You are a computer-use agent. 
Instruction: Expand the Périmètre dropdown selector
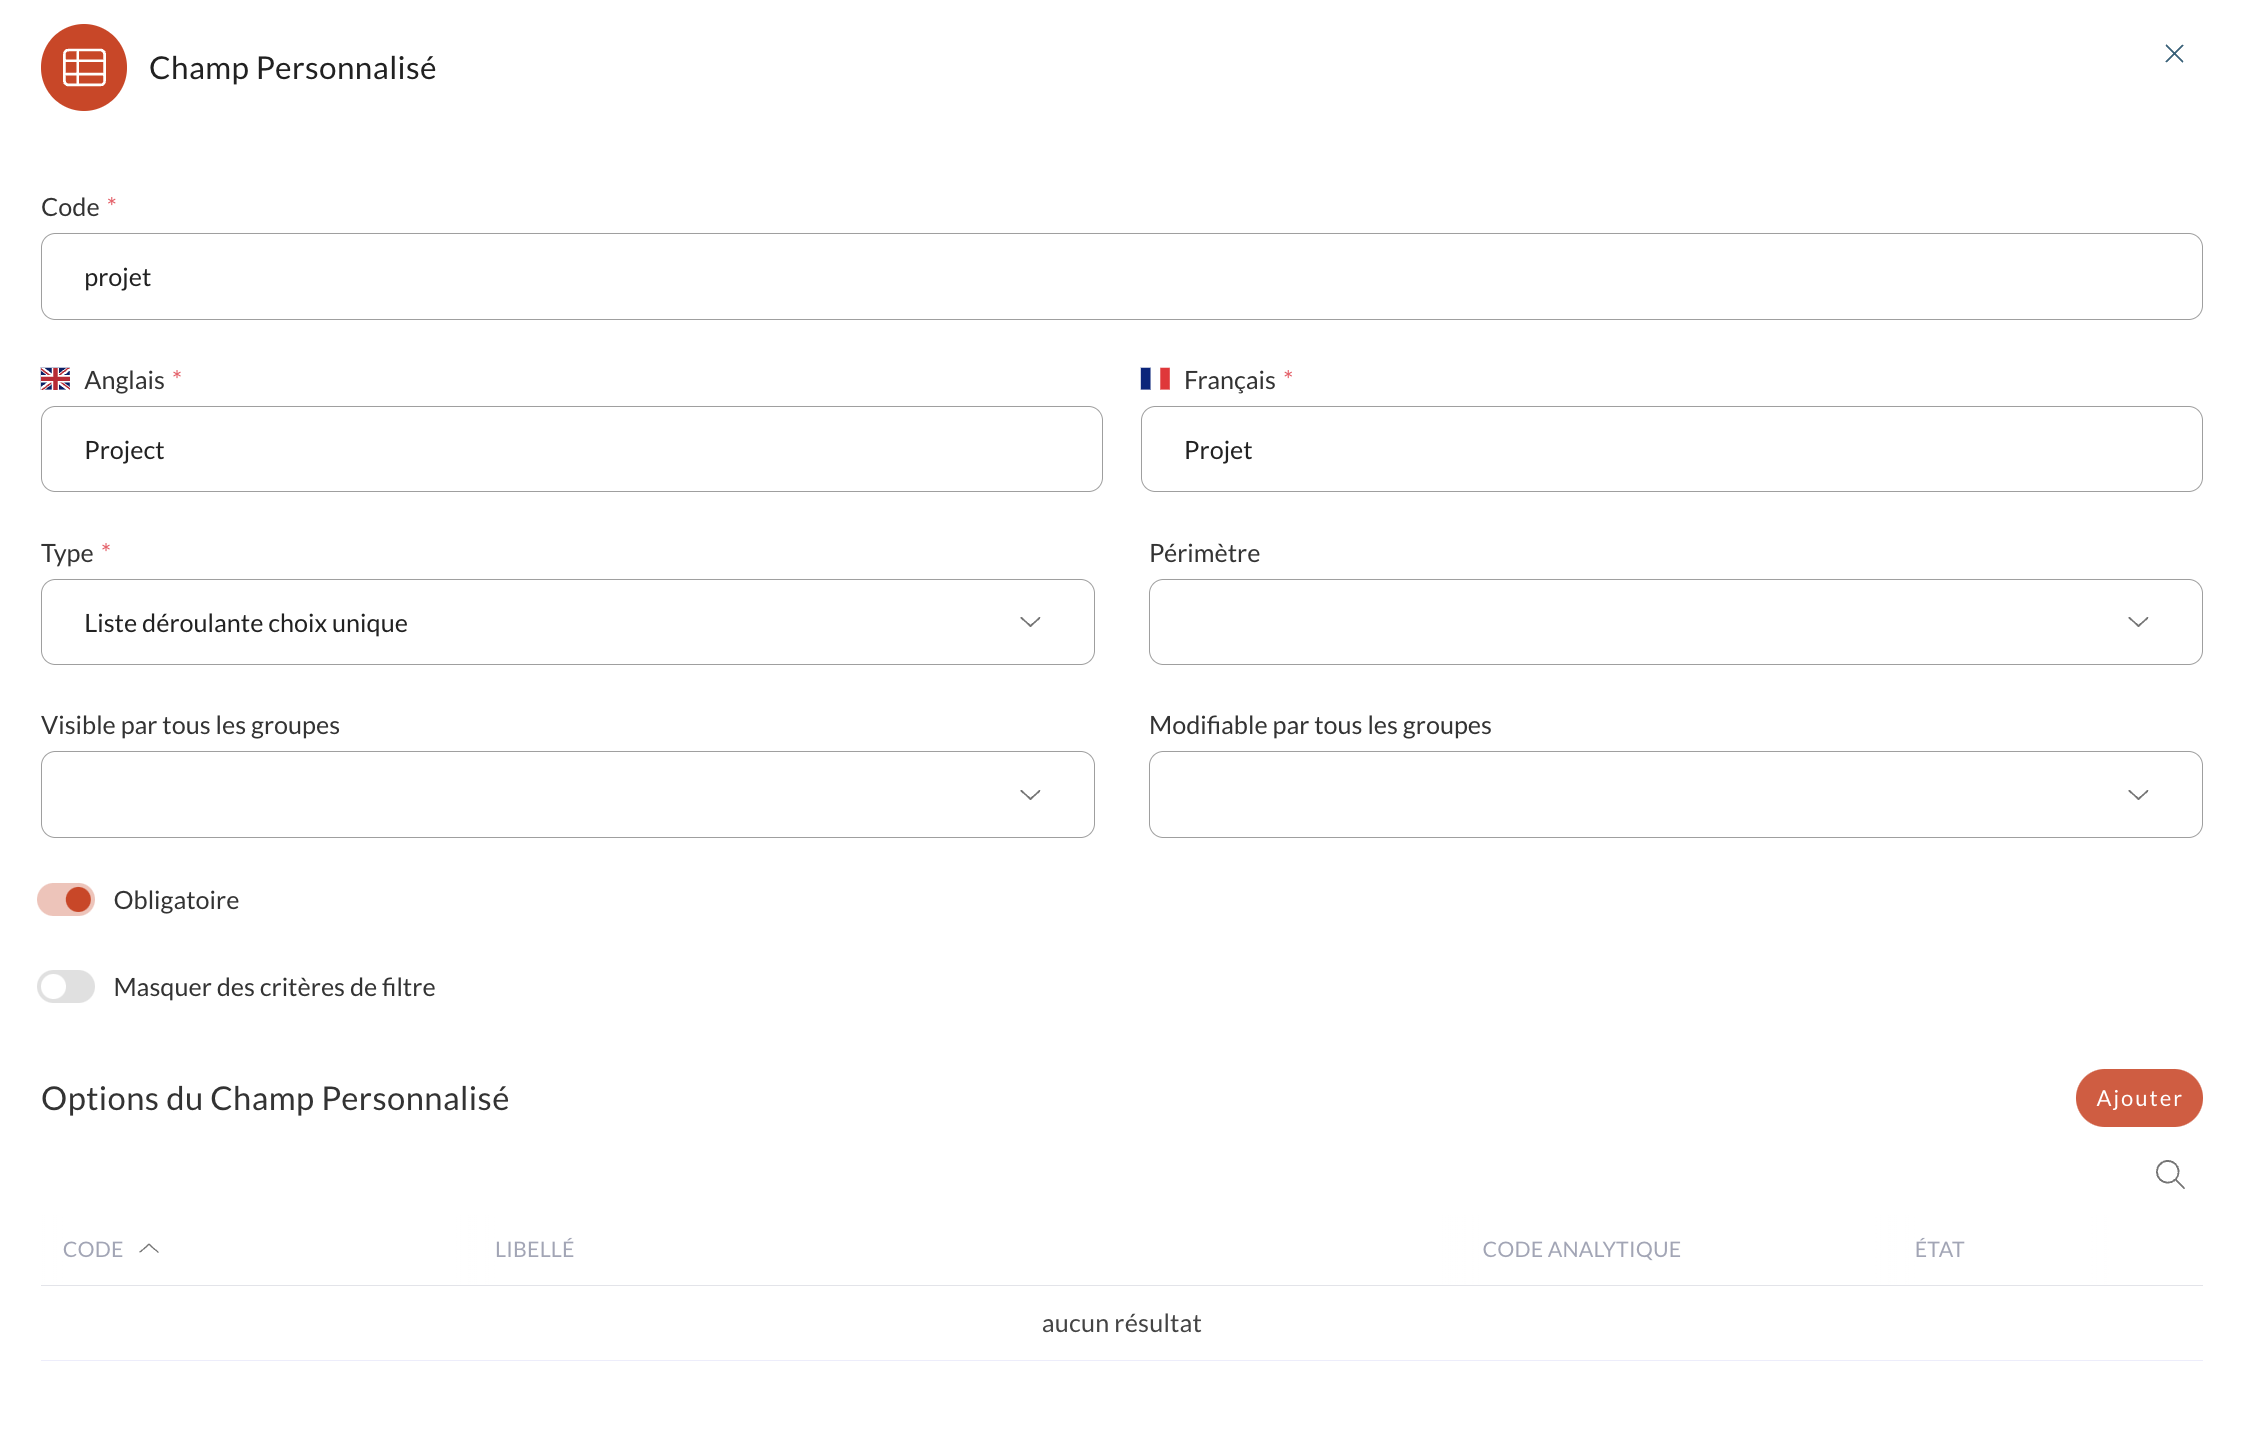click(1673, 621)
